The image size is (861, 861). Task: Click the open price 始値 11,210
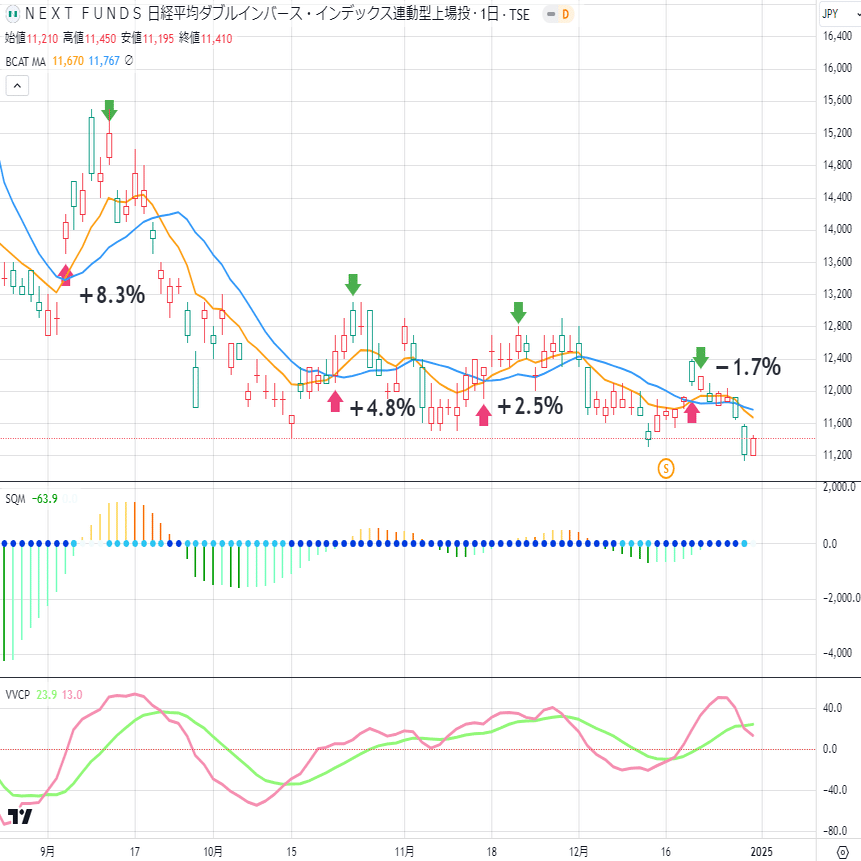point(31,38)
